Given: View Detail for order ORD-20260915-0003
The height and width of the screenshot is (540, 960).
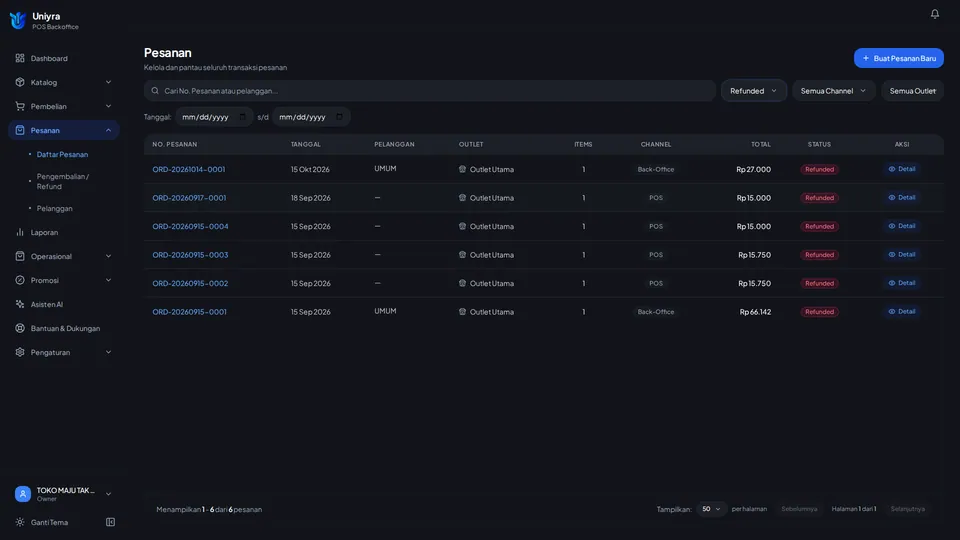Looking at the screenshot, I should pos(902,255).
